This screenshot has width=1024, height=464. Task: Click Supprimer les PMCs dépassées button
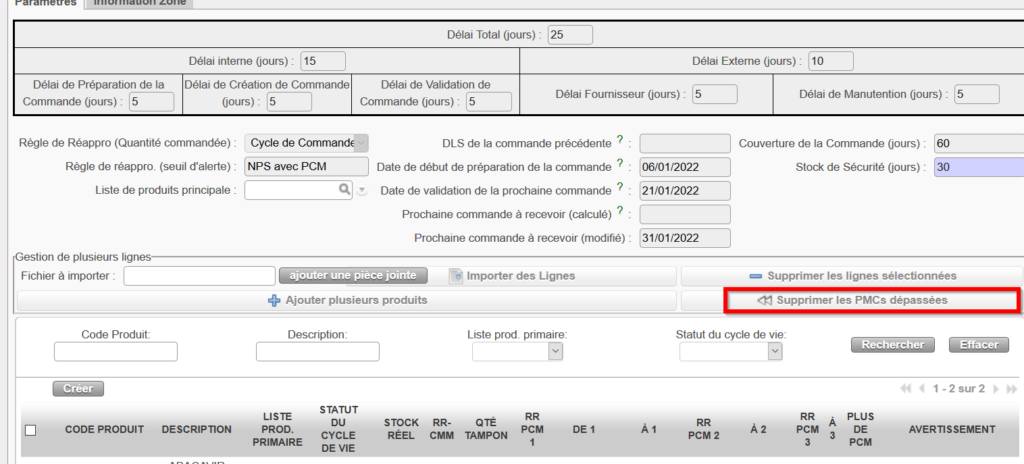(x=852, y=300)
